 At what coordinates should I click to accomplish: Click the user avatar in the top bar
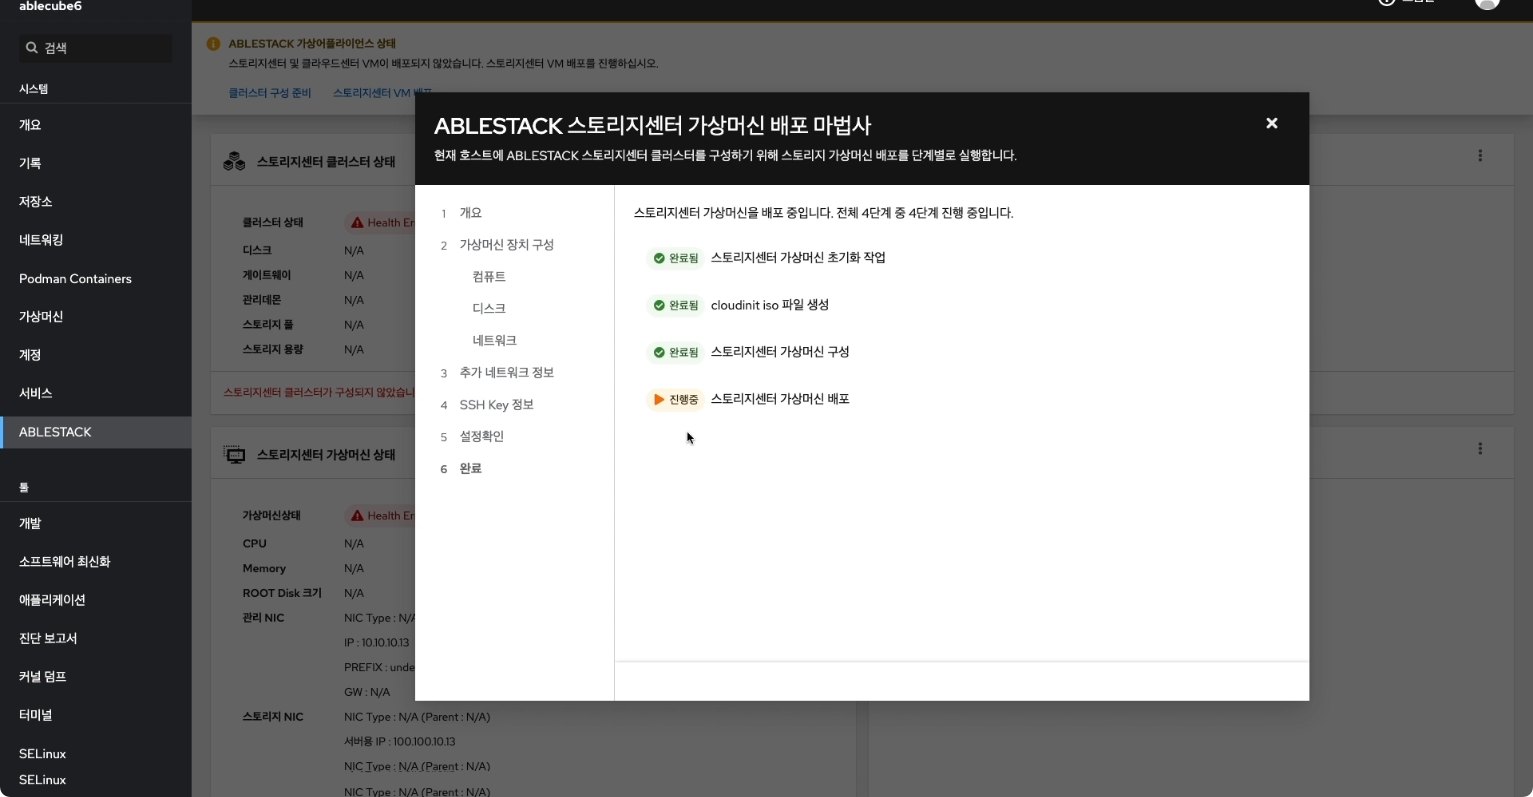coord(1487,3)
